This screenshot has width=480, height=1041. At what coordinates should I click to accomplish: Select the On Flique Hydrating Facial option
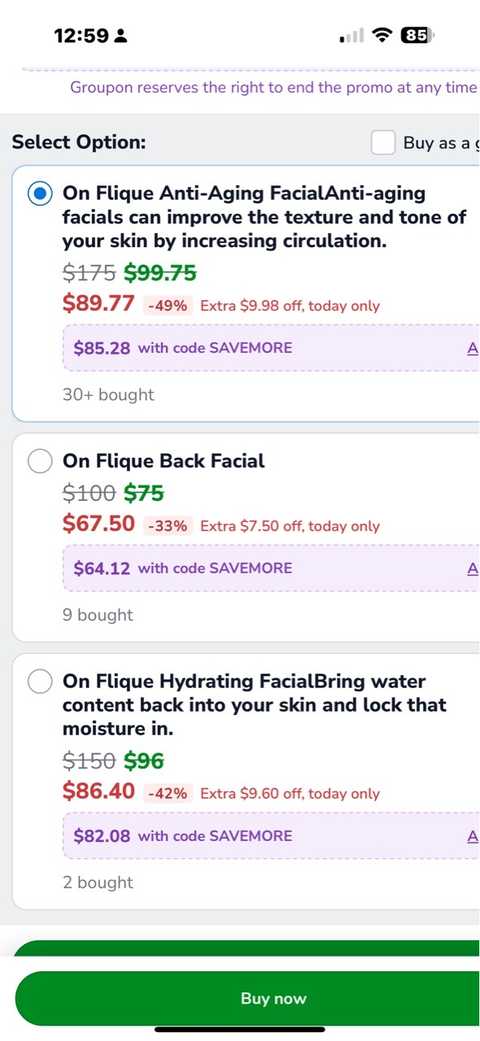tap(40, 682)
